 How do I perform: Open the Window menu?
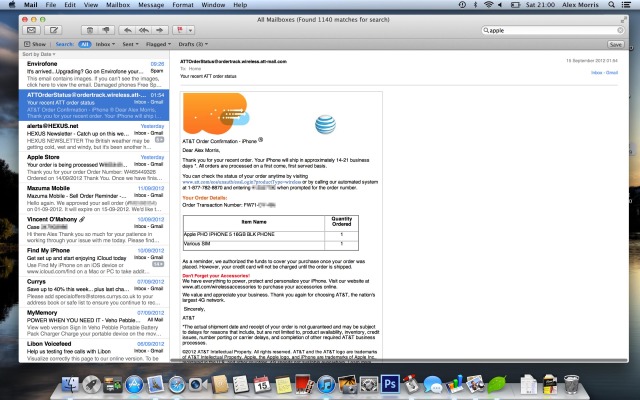tap(213, 5)
